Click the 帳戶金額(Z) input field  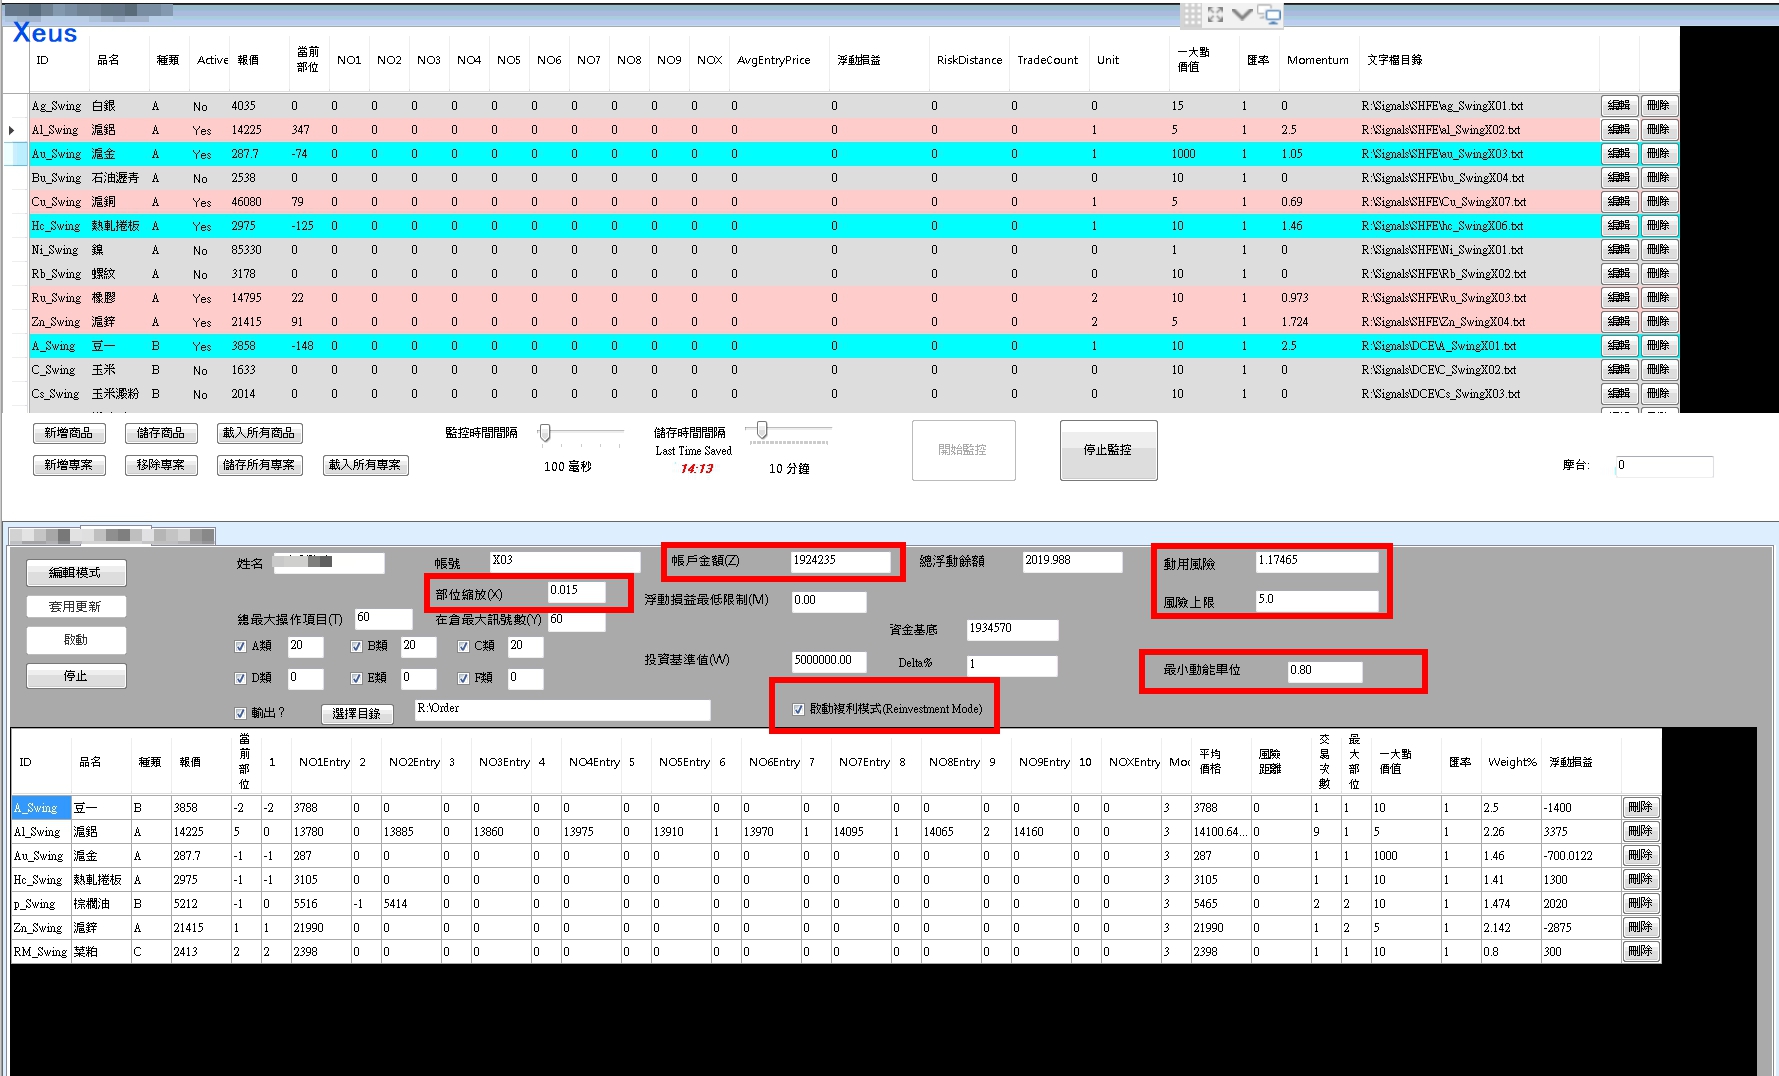click(x=840, y=561)
